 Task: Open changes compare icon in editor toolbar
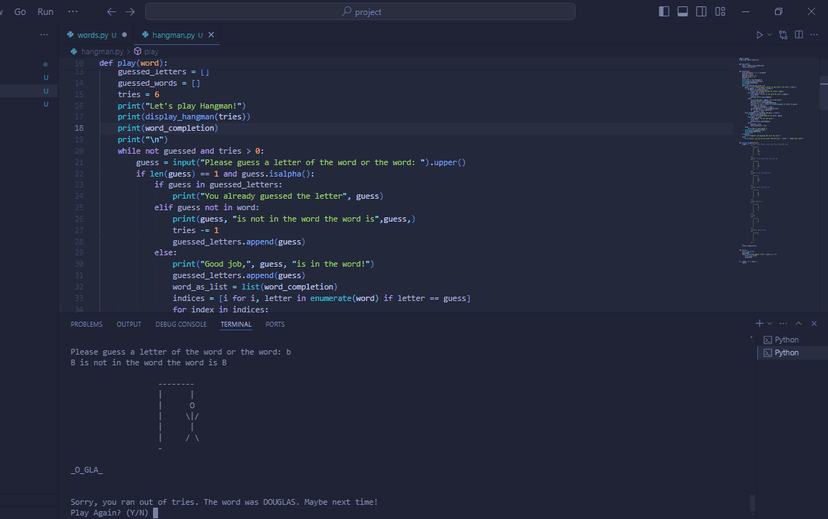pos(783,35)
